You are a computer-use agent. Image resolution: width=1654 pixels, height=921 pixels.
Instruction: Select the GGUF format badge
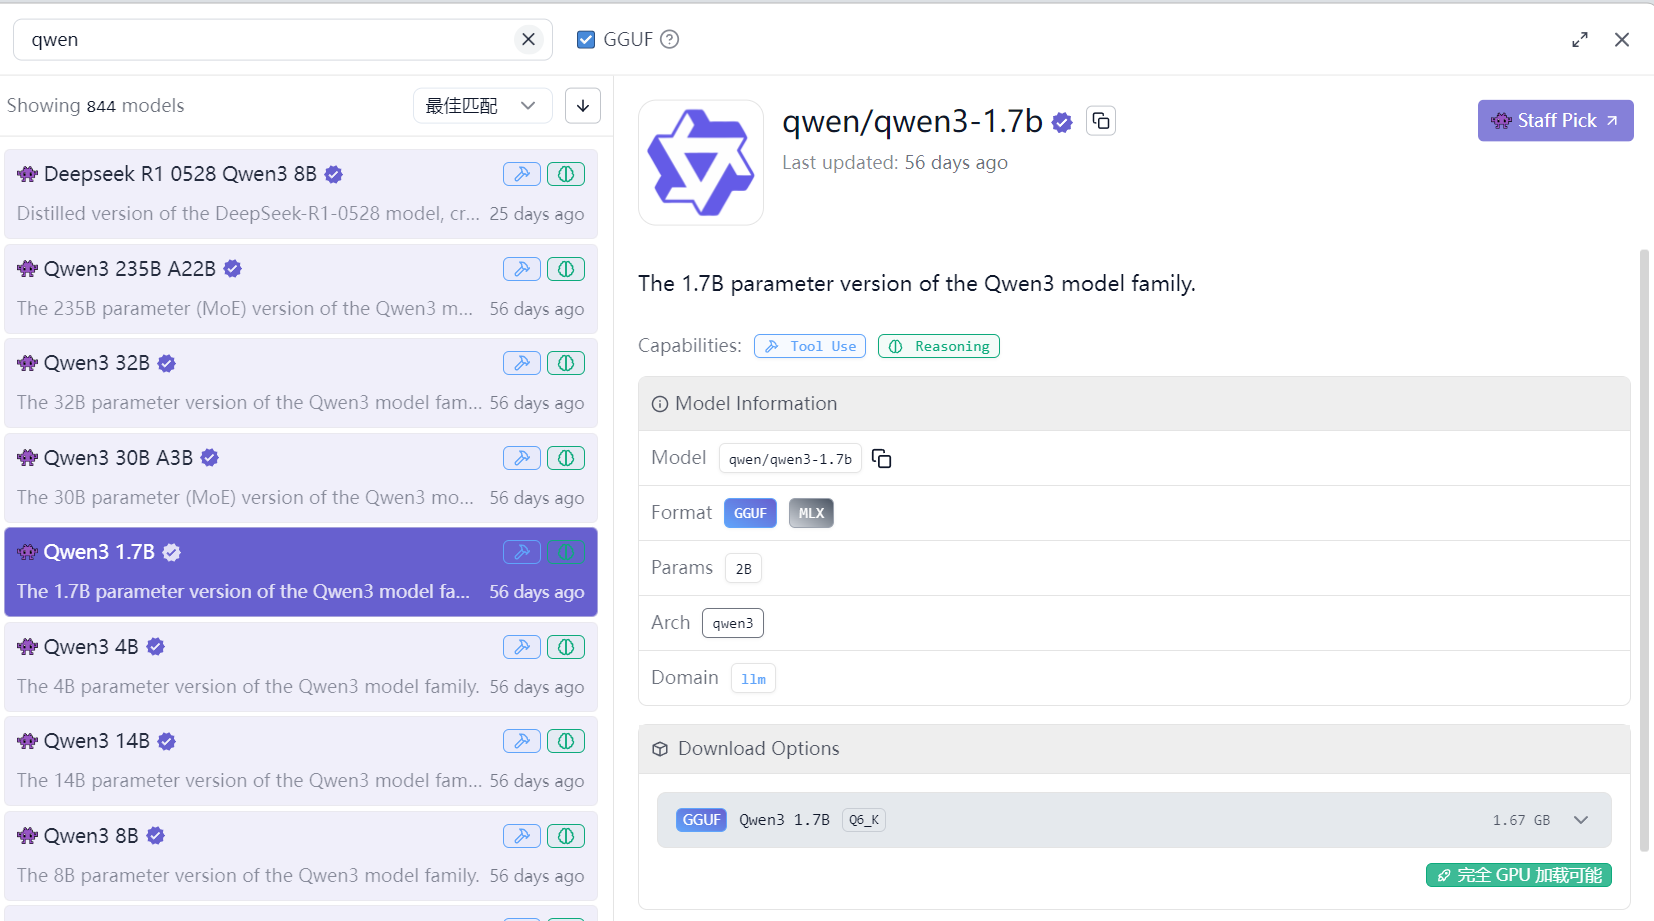tap(750, 513)
